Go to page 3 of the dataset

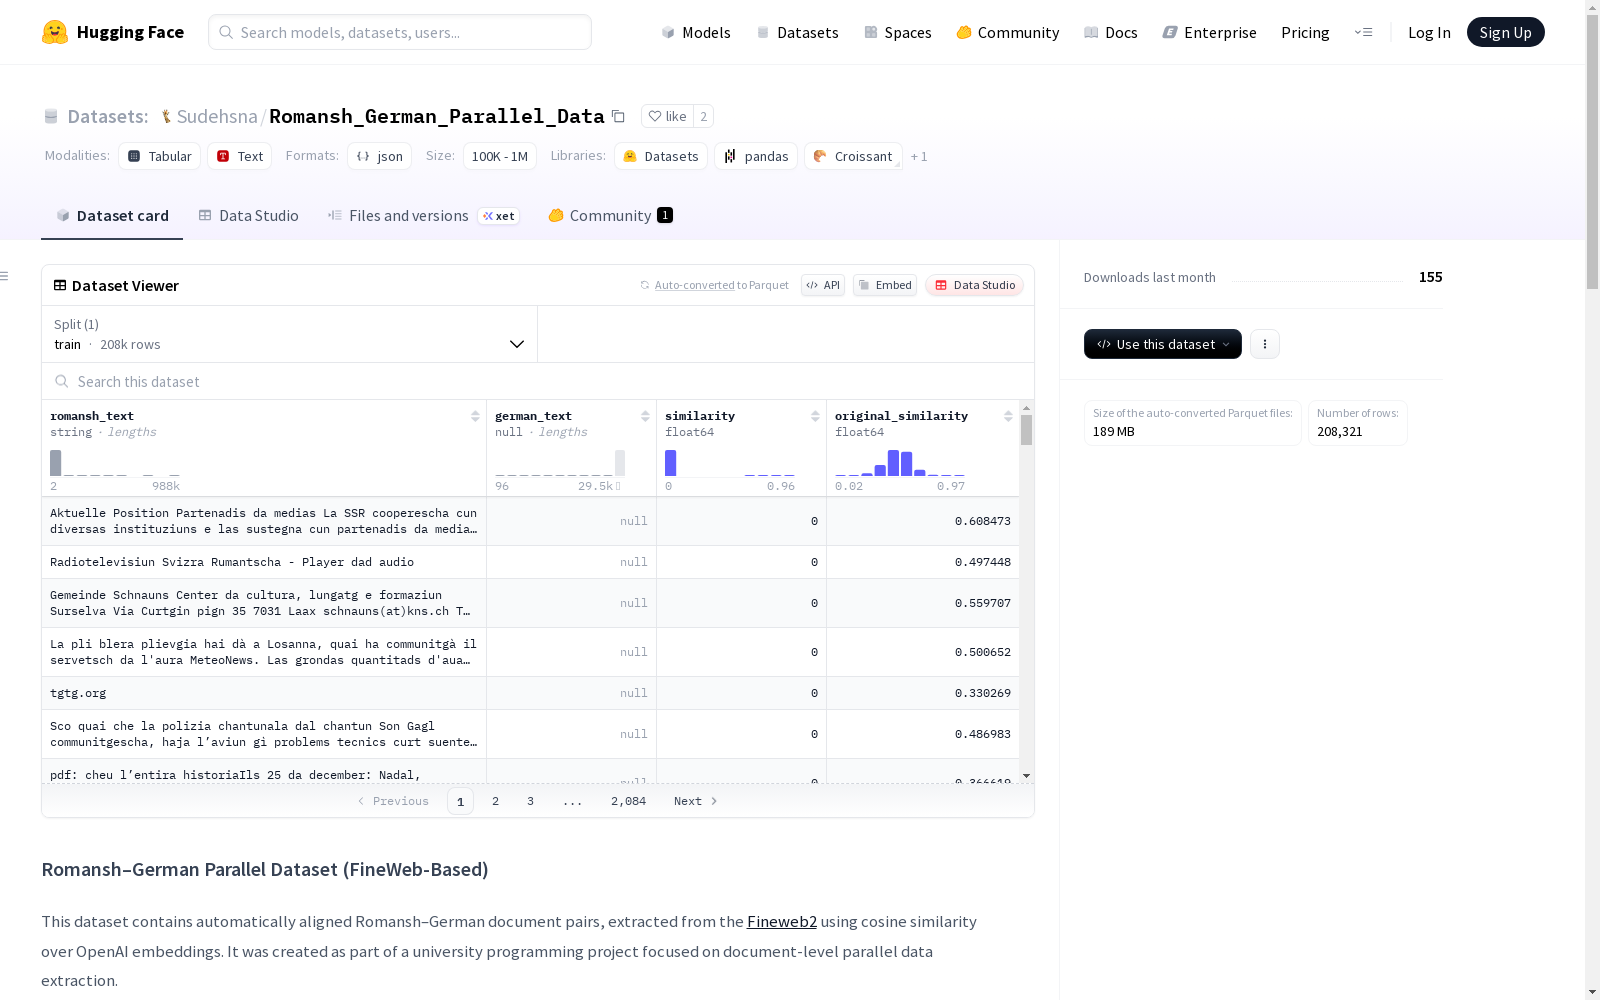pos(530,801)
